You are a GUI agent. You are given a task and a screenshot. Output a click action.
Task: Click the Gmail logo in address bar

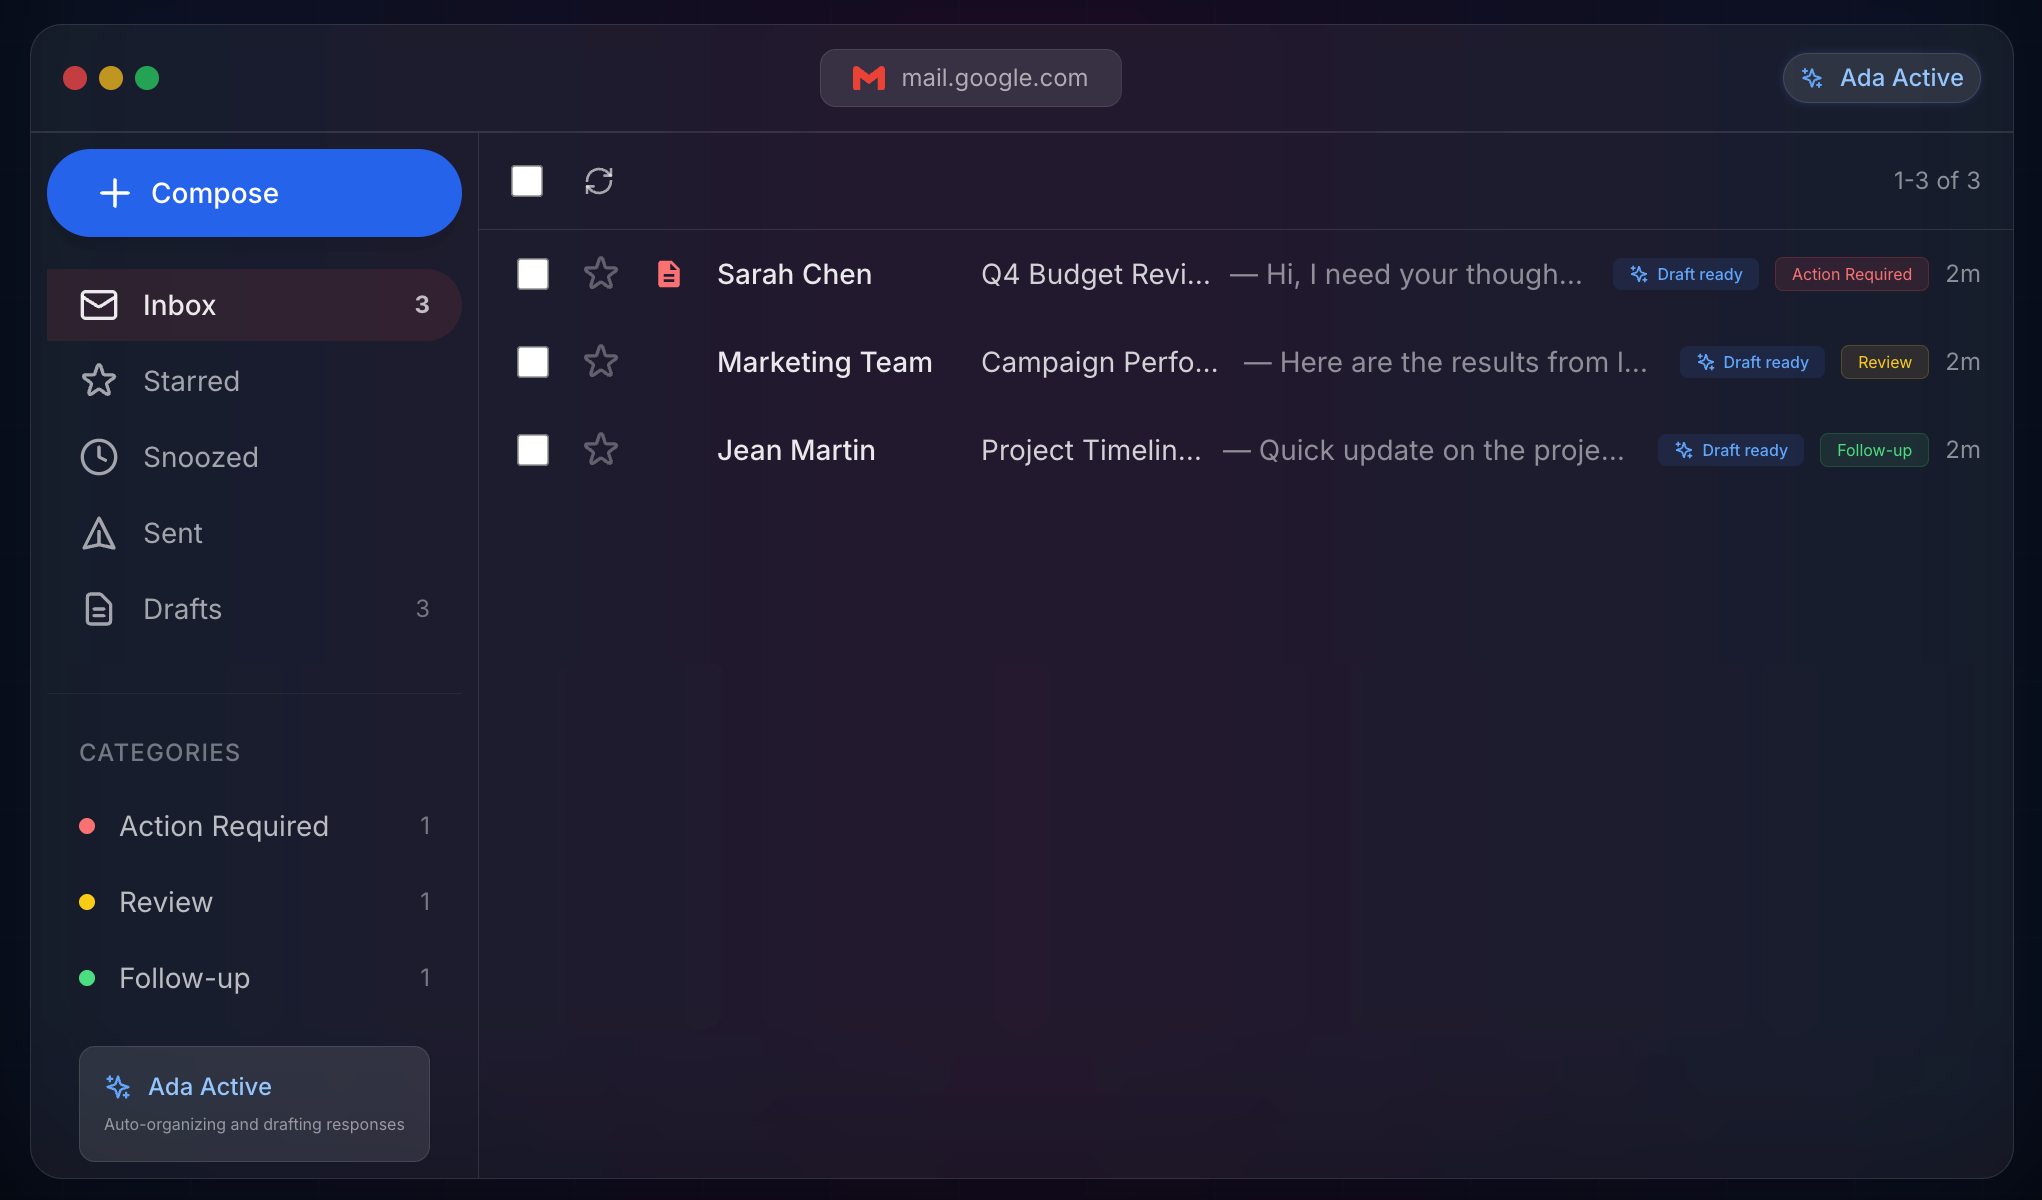pos(868,78)
